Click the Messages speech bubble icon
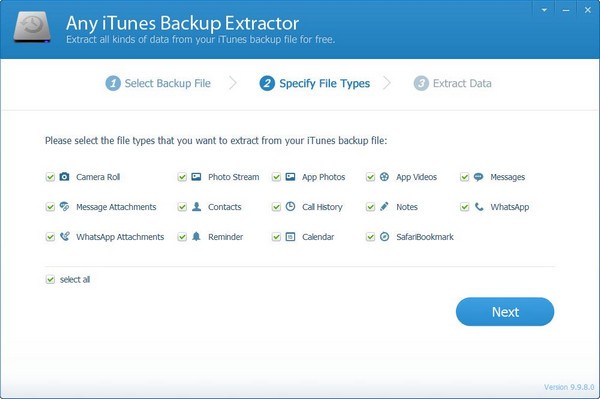This screenshot has width=600, height=399. (478, 177)
